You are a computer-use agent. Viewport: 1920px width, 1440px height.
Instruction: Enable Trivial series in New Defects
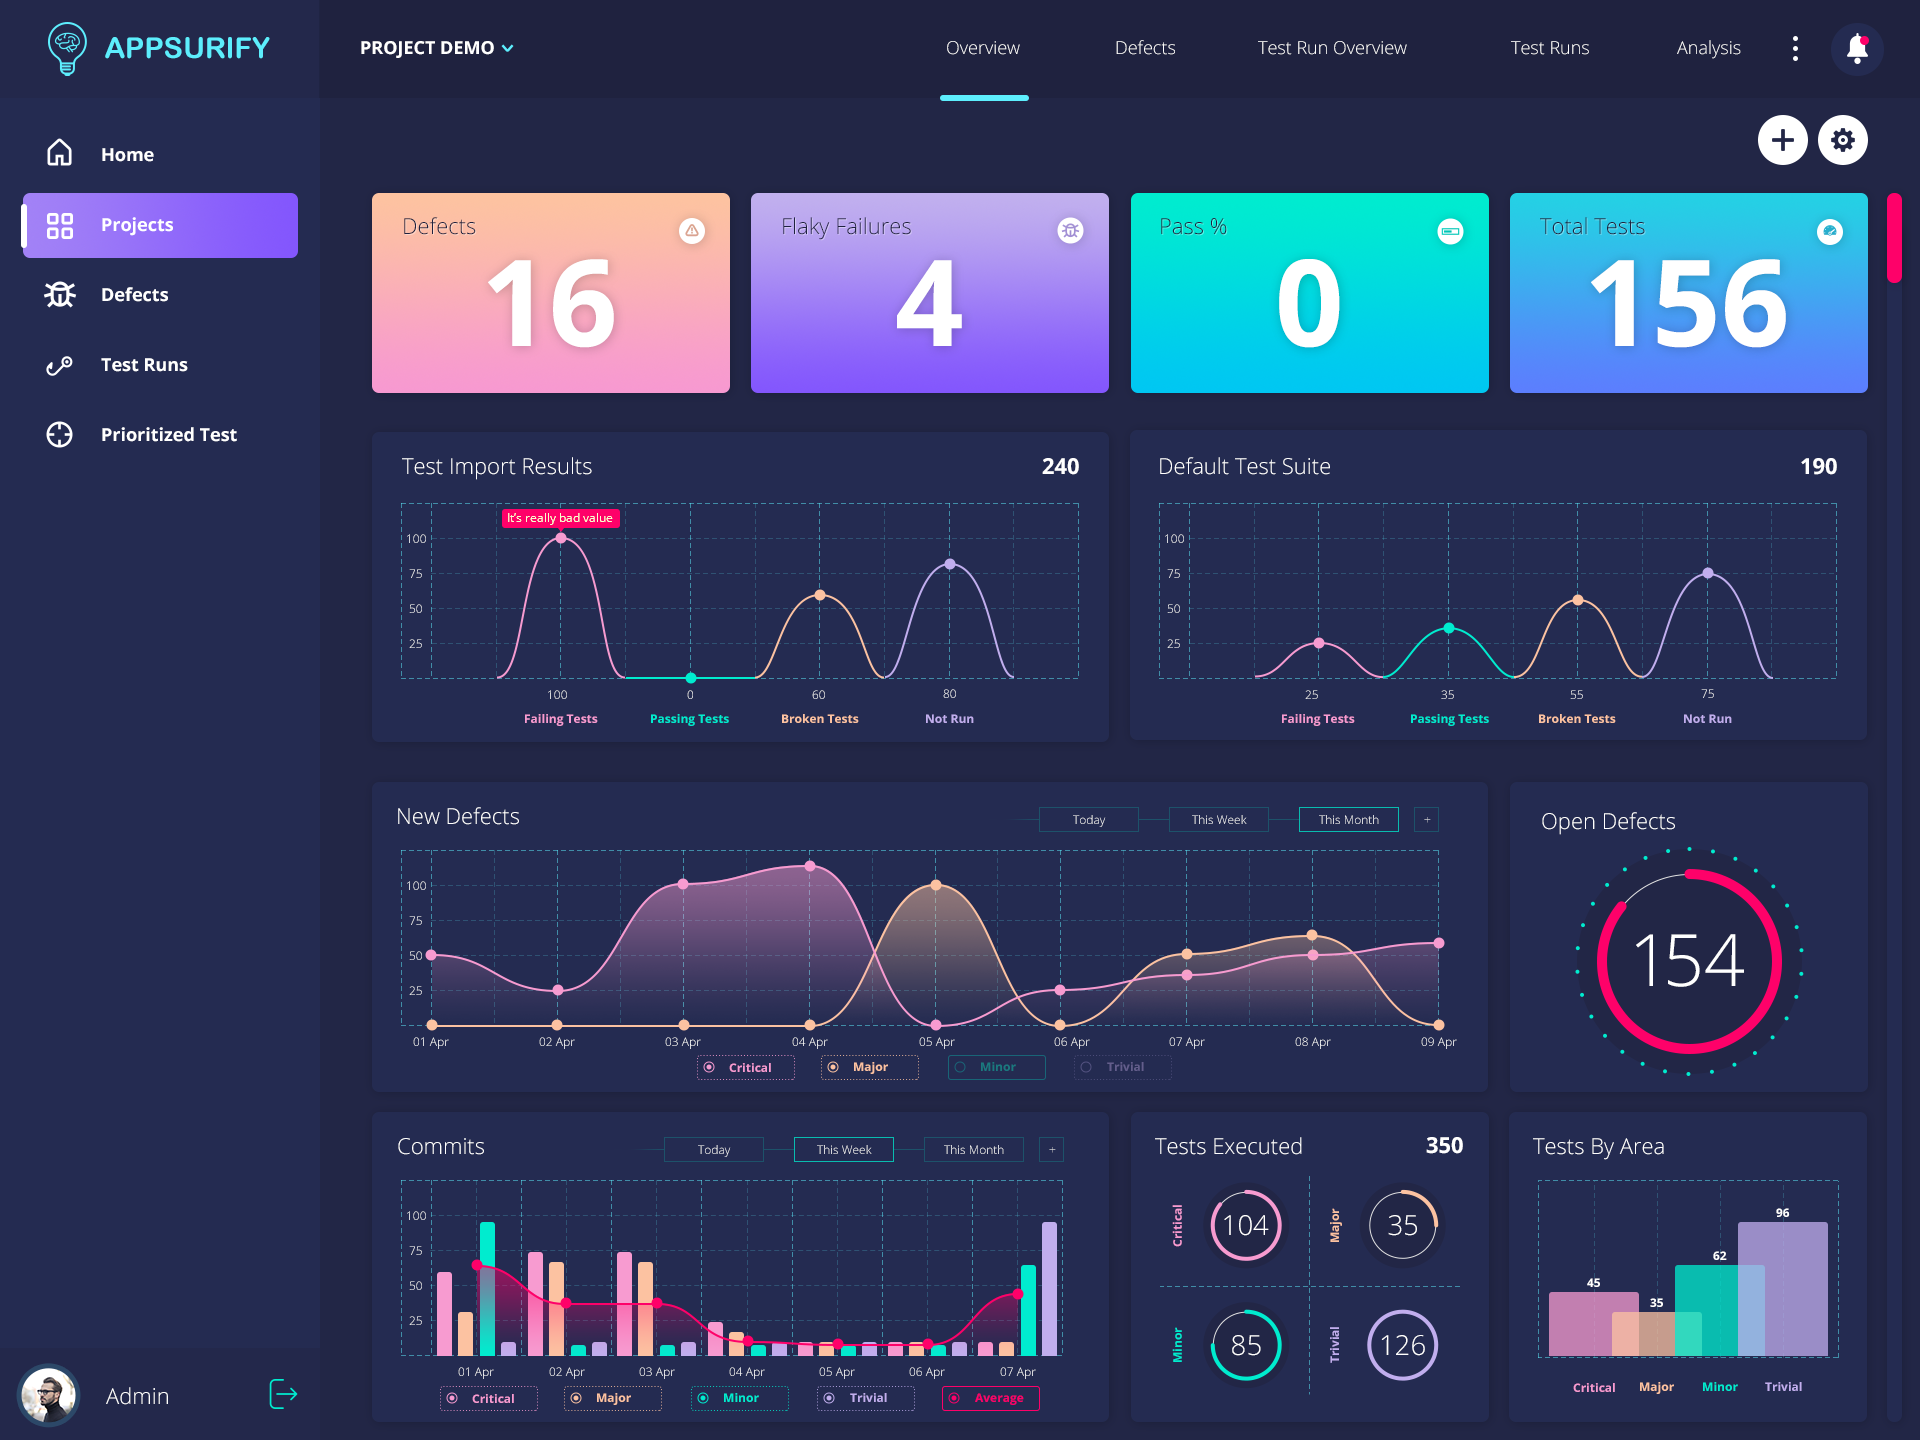point(1122,1068)
